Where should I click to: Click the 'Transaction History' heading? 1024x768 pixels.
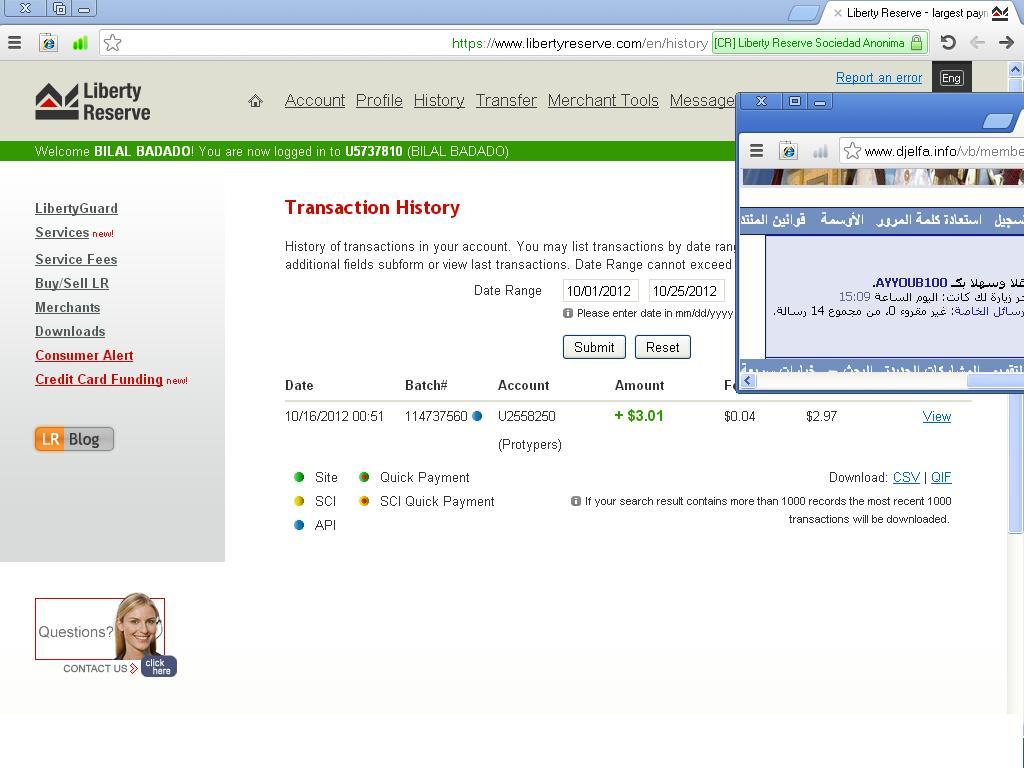tap(372, 208)
